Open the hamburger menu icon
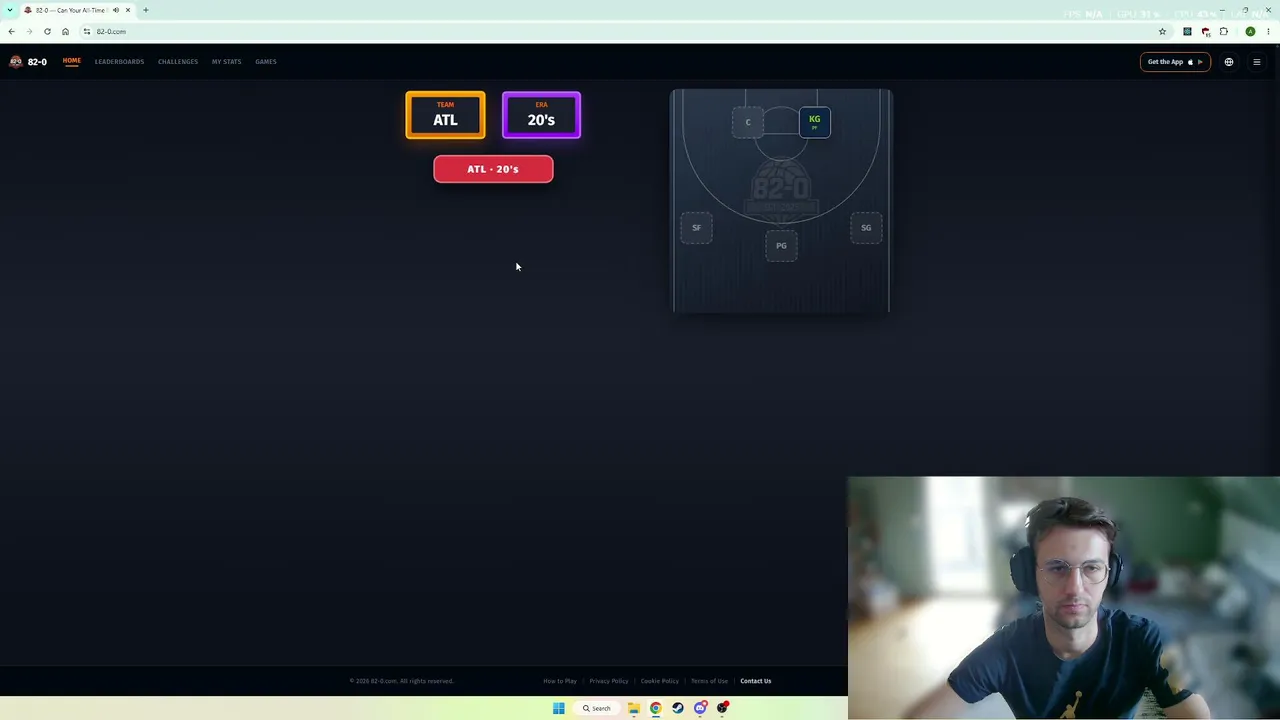 (x=1257, y=62)
